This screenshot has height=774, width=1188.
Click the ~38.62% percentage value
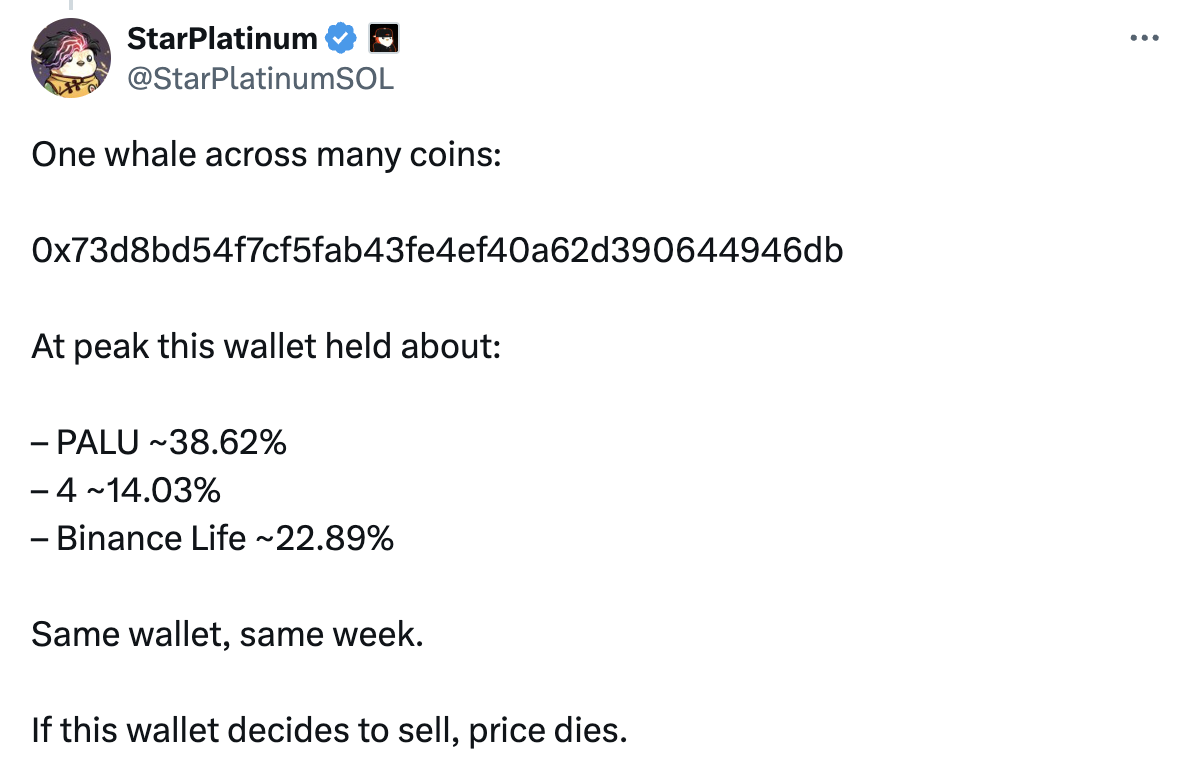(217, 443)
